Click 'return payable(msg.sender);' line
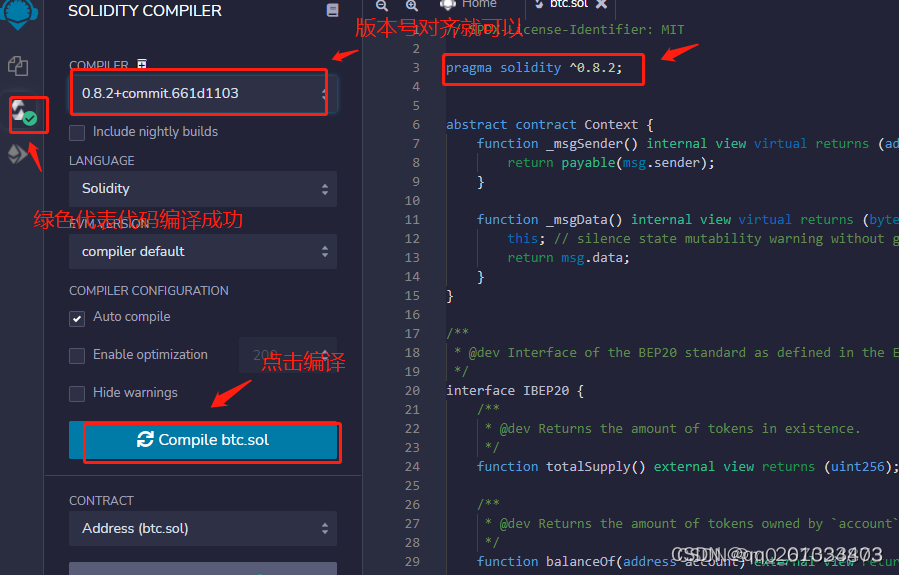This screenshot has width=899, height=575. pos(611,162)
